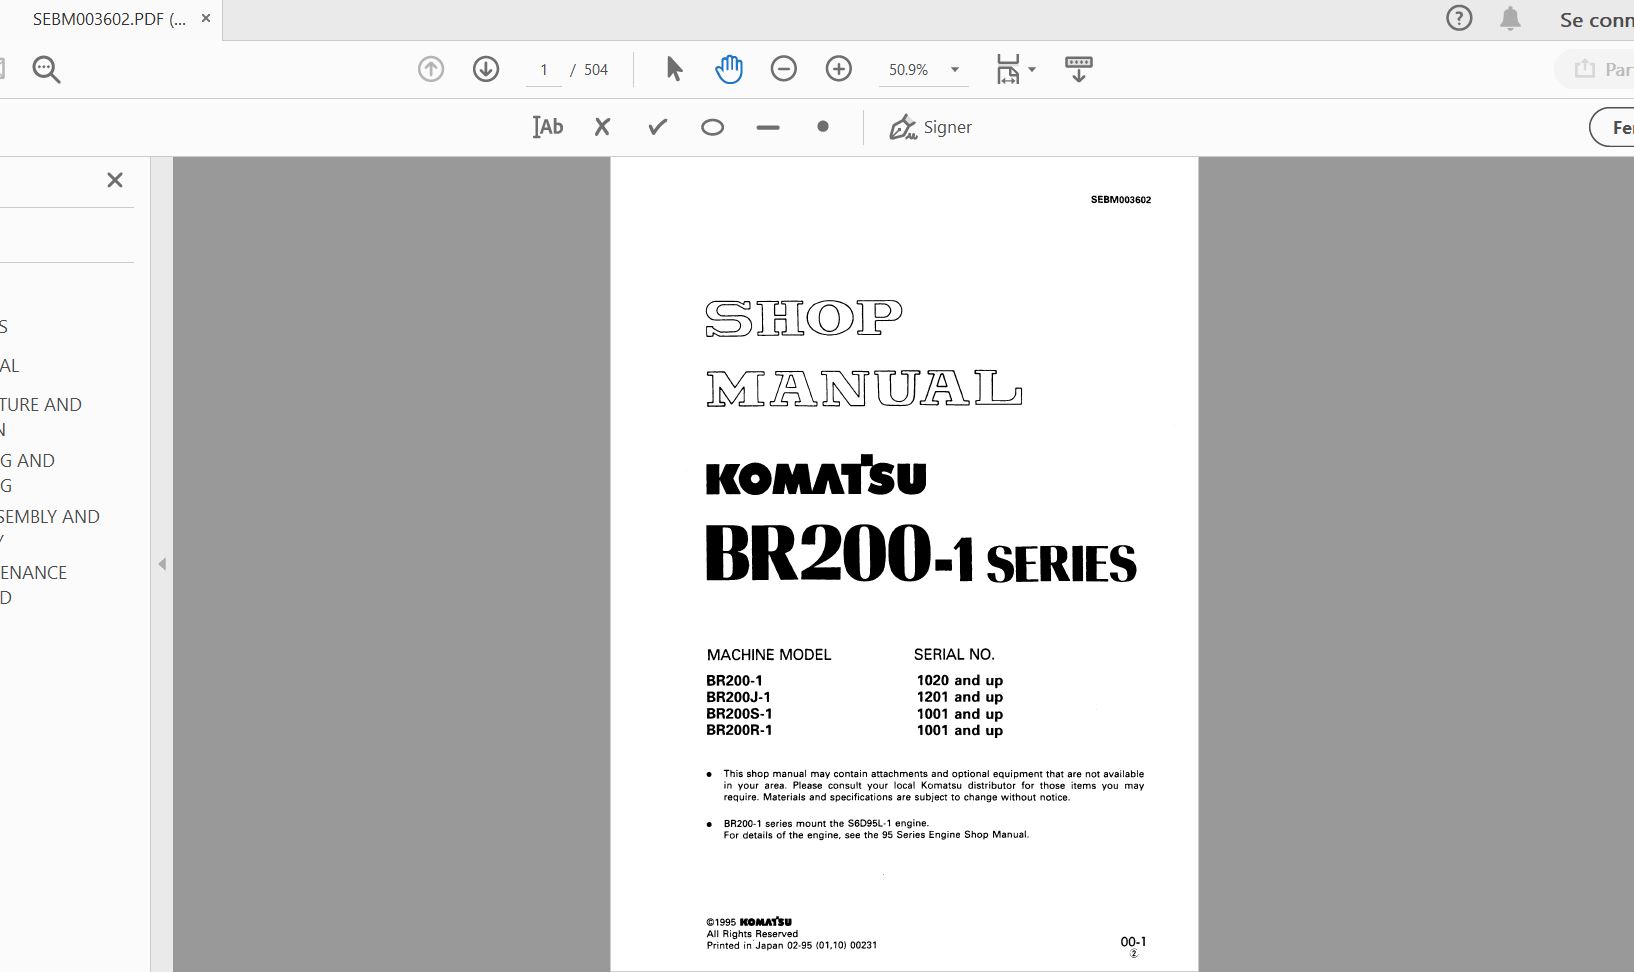The width and height of the screenshot is (1634, 972).
Task: Activate the hand pan tool
Action: click(729, 69)
